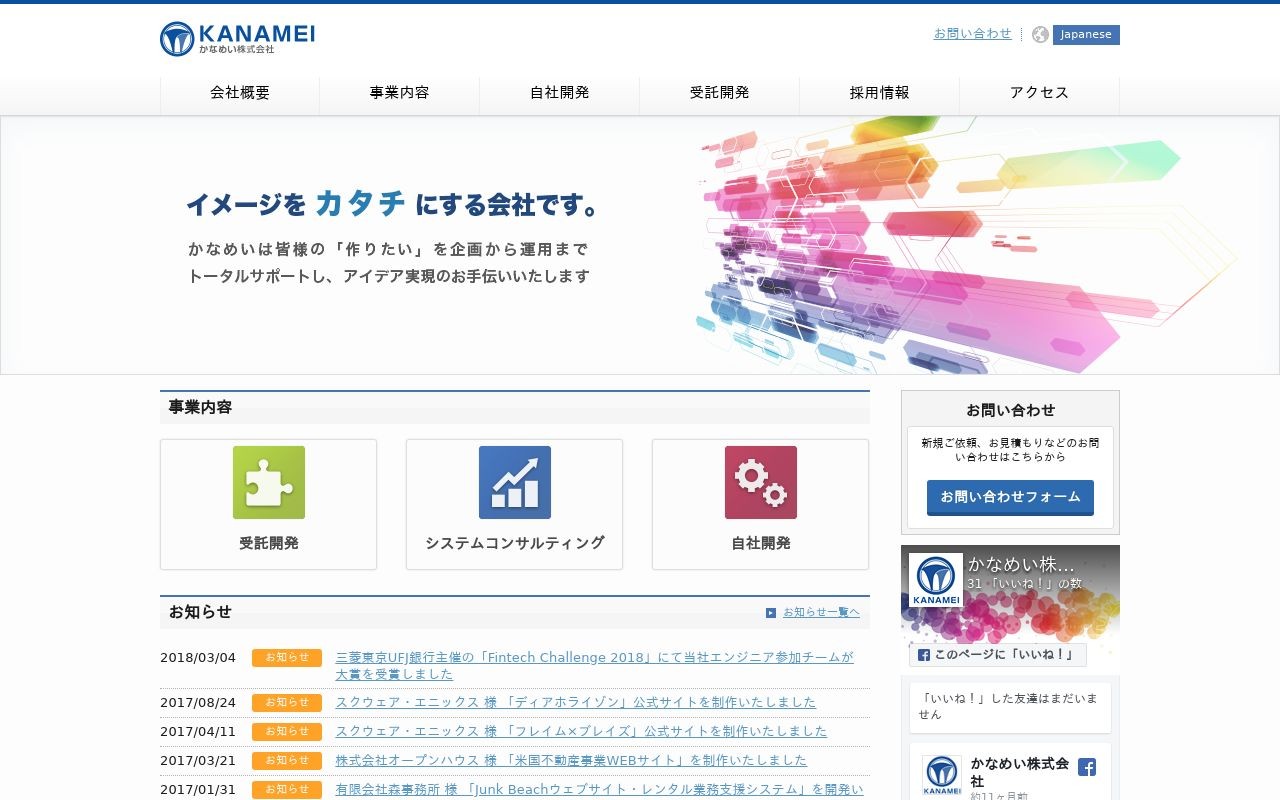Click the KANAMEI Facebook page profile thumbnail
1280x800 pixels.
936,580
